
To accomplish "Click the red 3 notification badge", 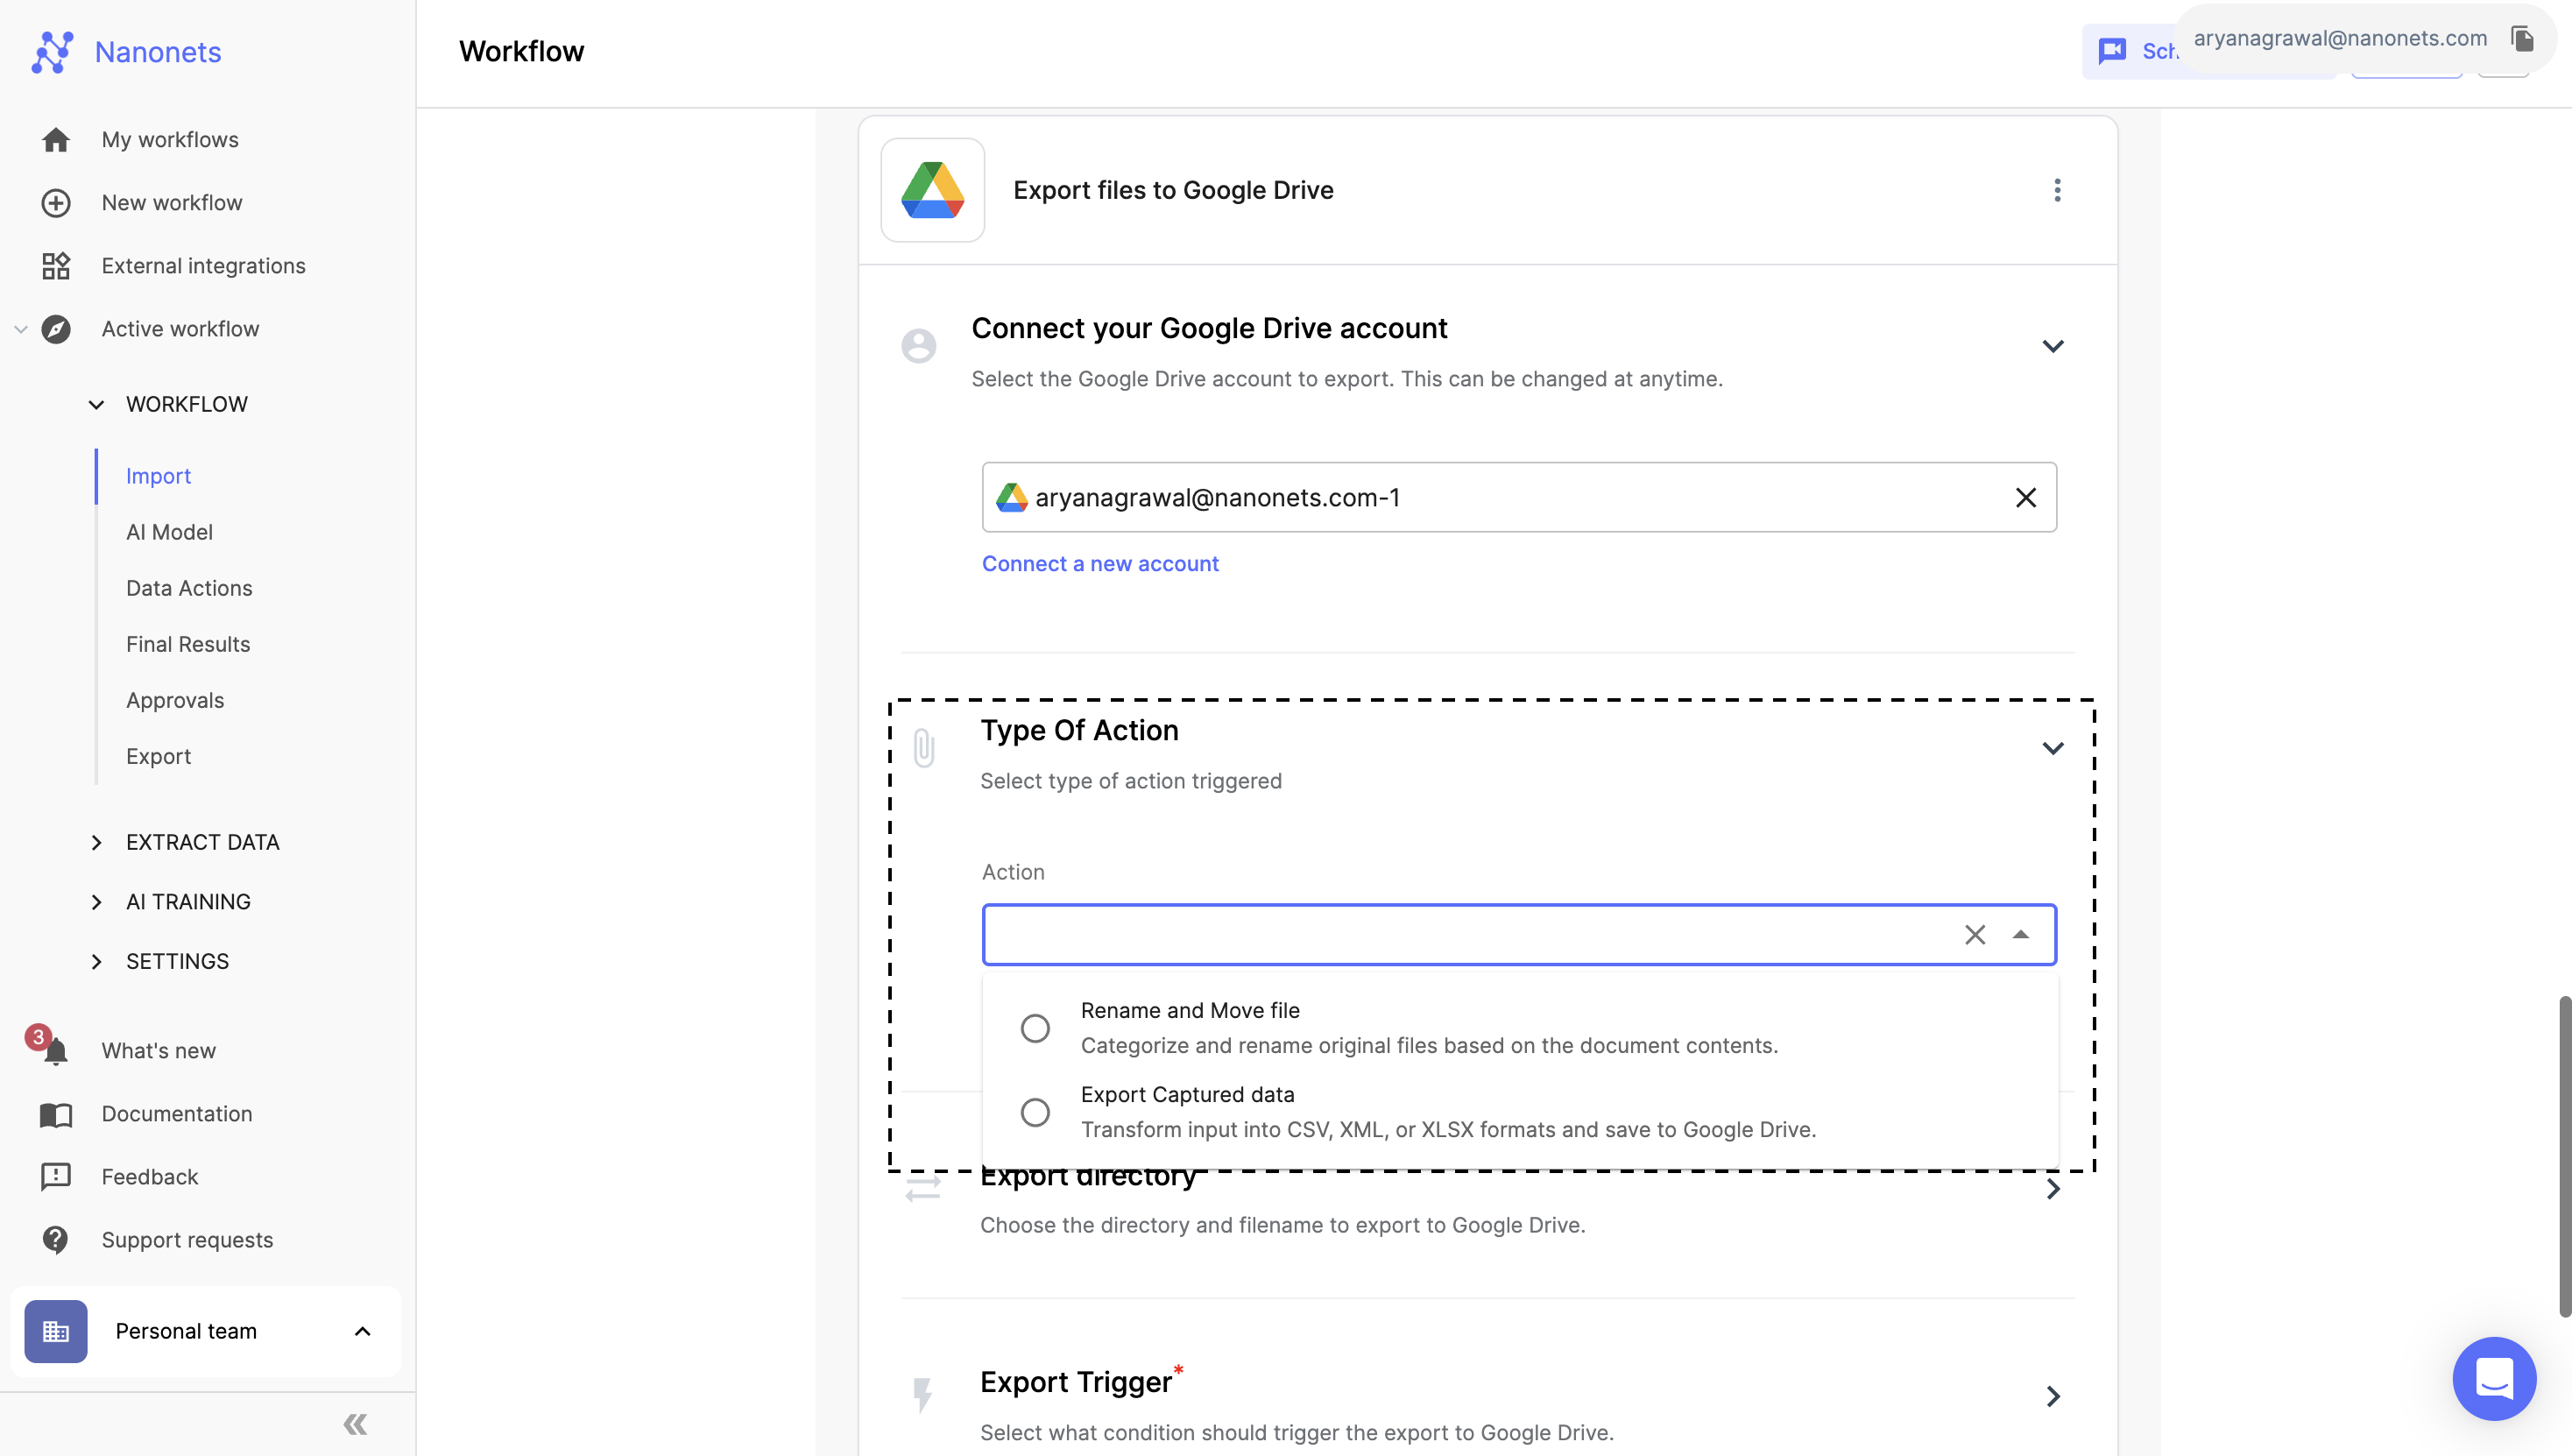I will tap(38, 1037).
